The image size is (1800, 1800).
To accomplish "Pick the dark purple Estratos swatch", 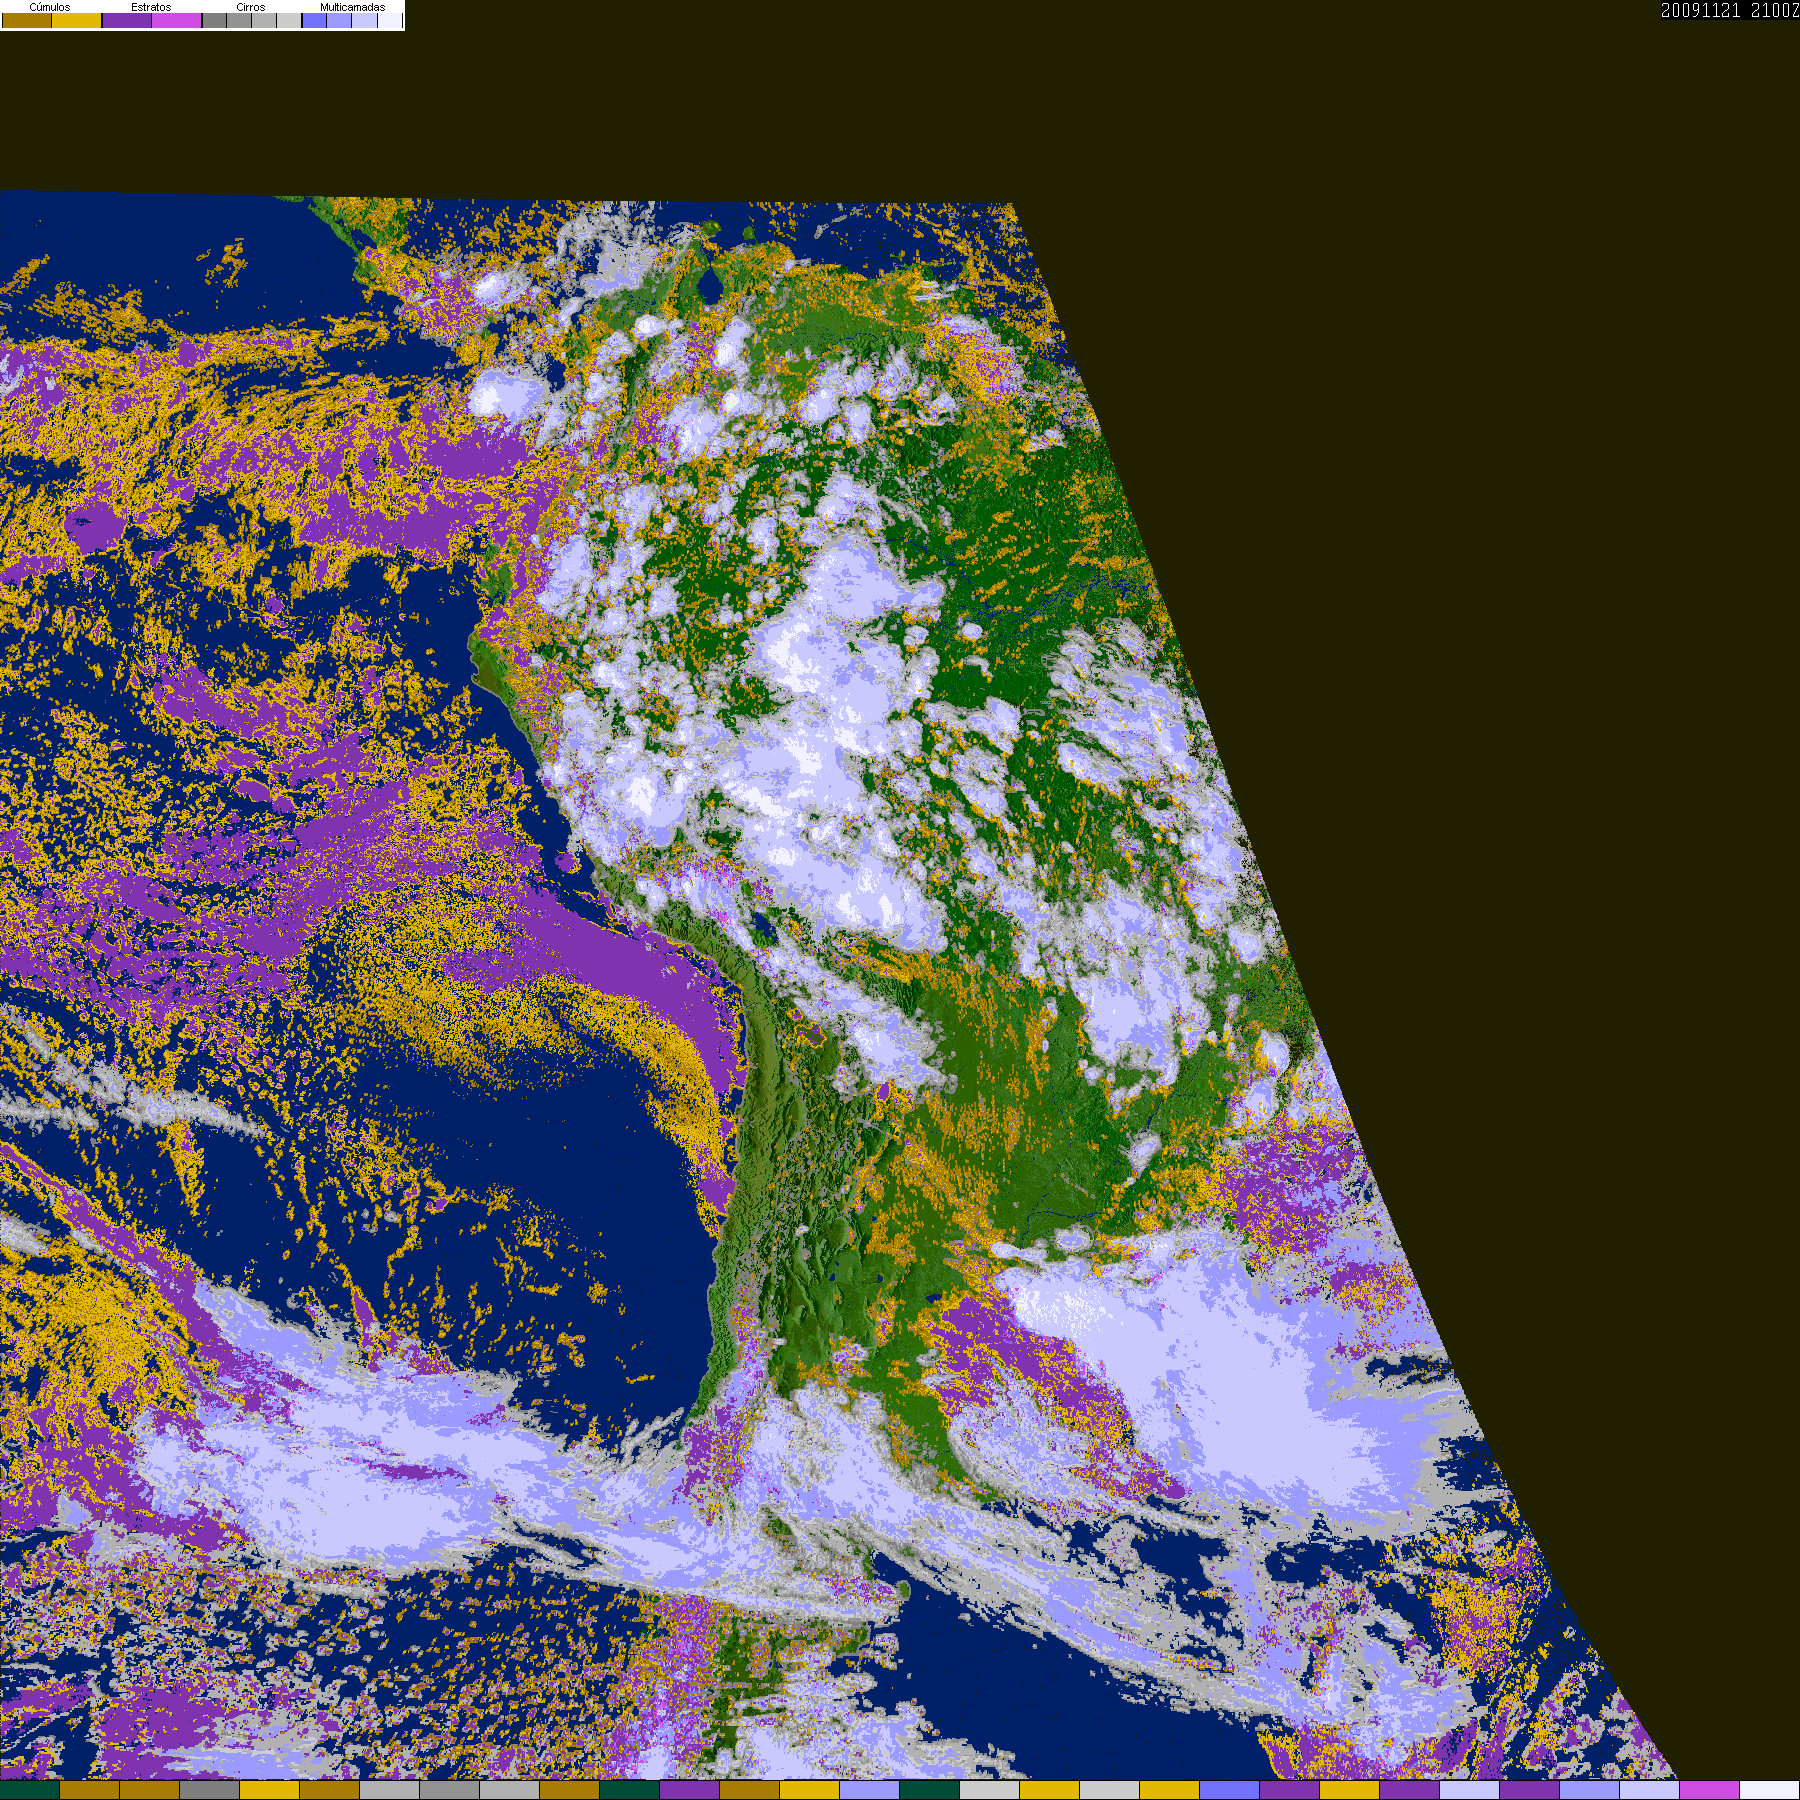I will pos(127,20).
